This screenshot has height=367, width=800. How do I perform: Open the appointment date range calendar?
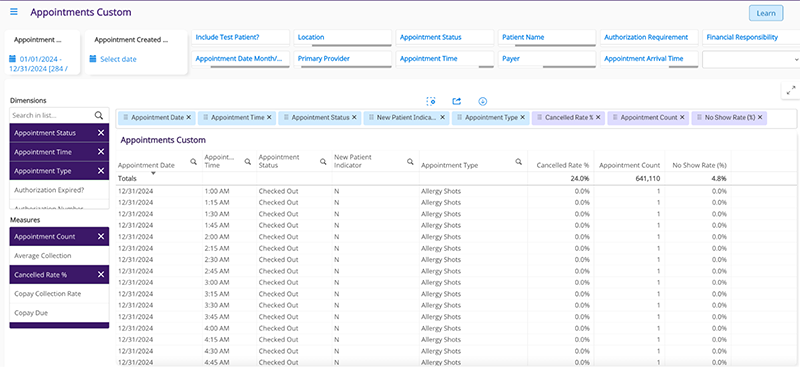(x=13, y=59)
